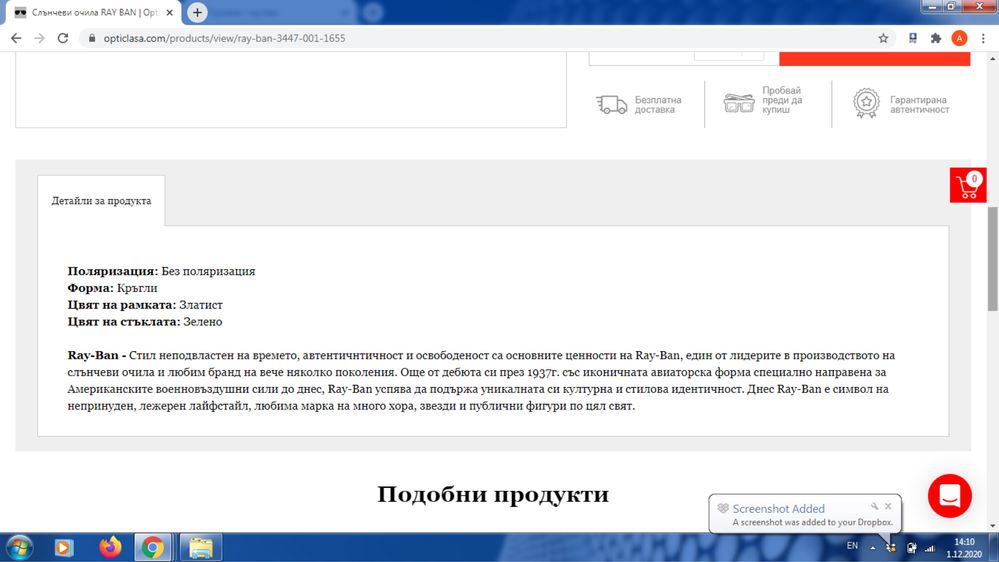The height and width of the screenshot is (562, 999).
Task: Click the EN language indicator
Action: 852,545
